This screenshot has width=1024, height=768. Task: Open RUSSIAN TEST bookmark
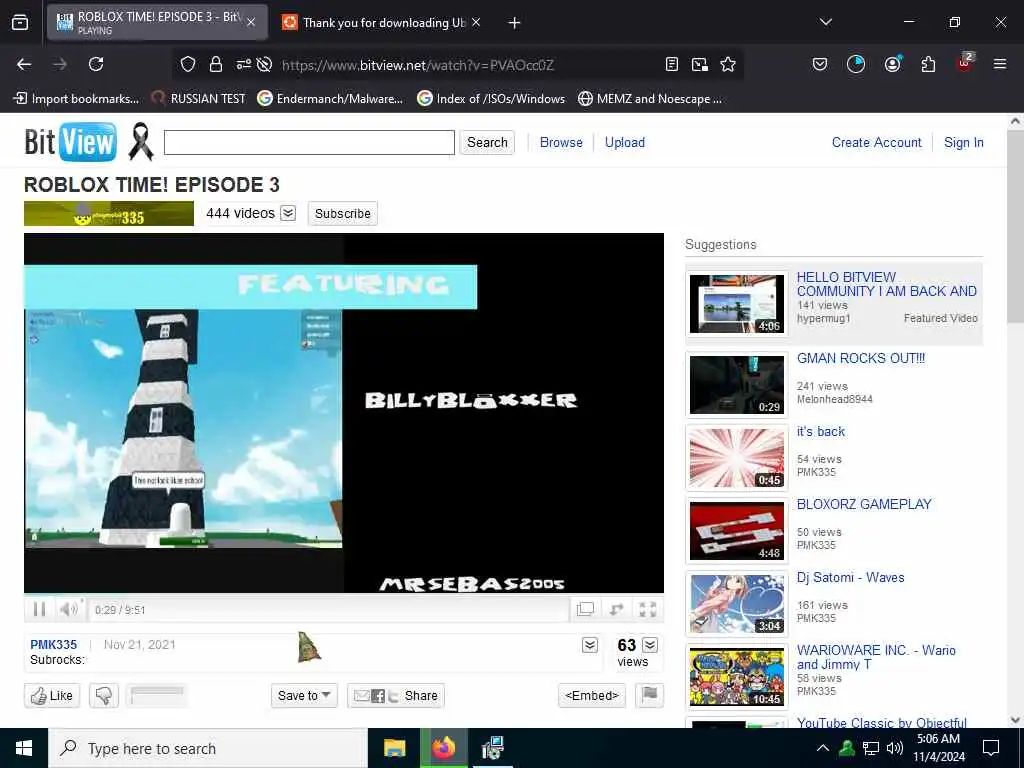pyautogui.click(x=199, y=99)
